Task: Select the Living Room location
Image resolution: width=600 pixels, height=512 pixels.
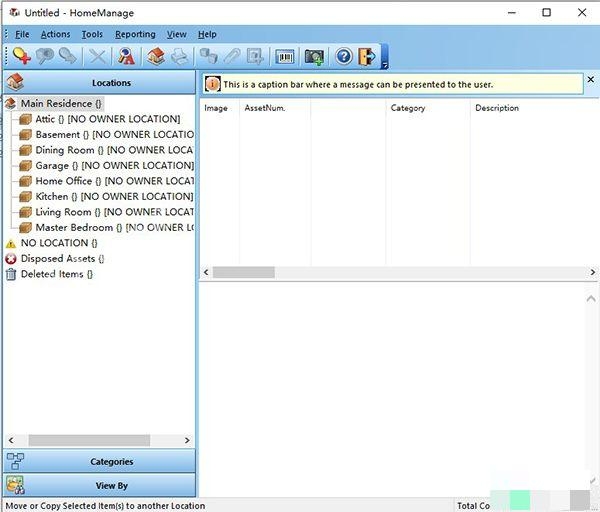Action: [114, 212]
